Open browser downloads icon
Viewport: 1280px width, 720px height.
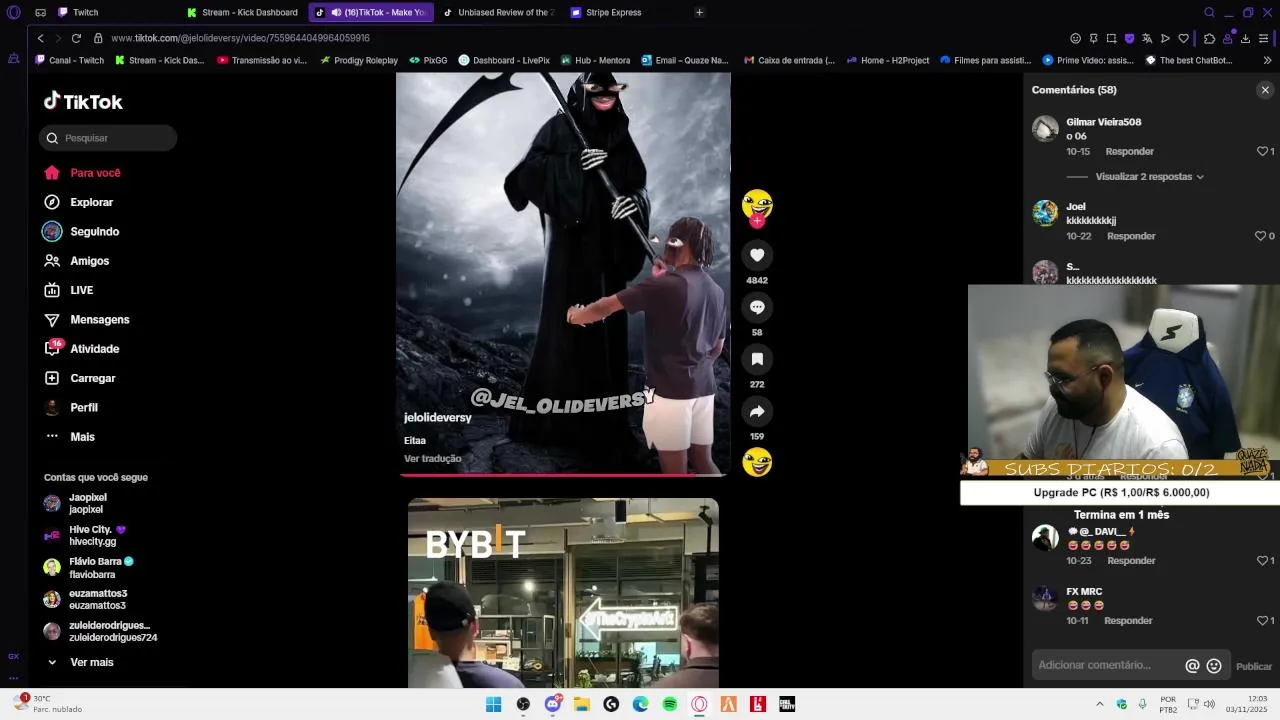[1245, 38]
